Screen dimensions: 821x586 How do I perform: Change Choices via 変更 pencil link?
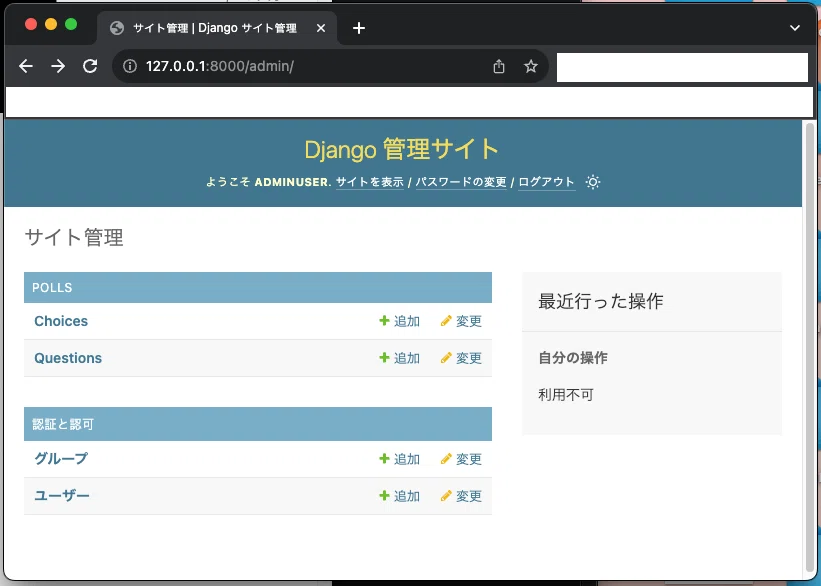click(x=461, y=321)
